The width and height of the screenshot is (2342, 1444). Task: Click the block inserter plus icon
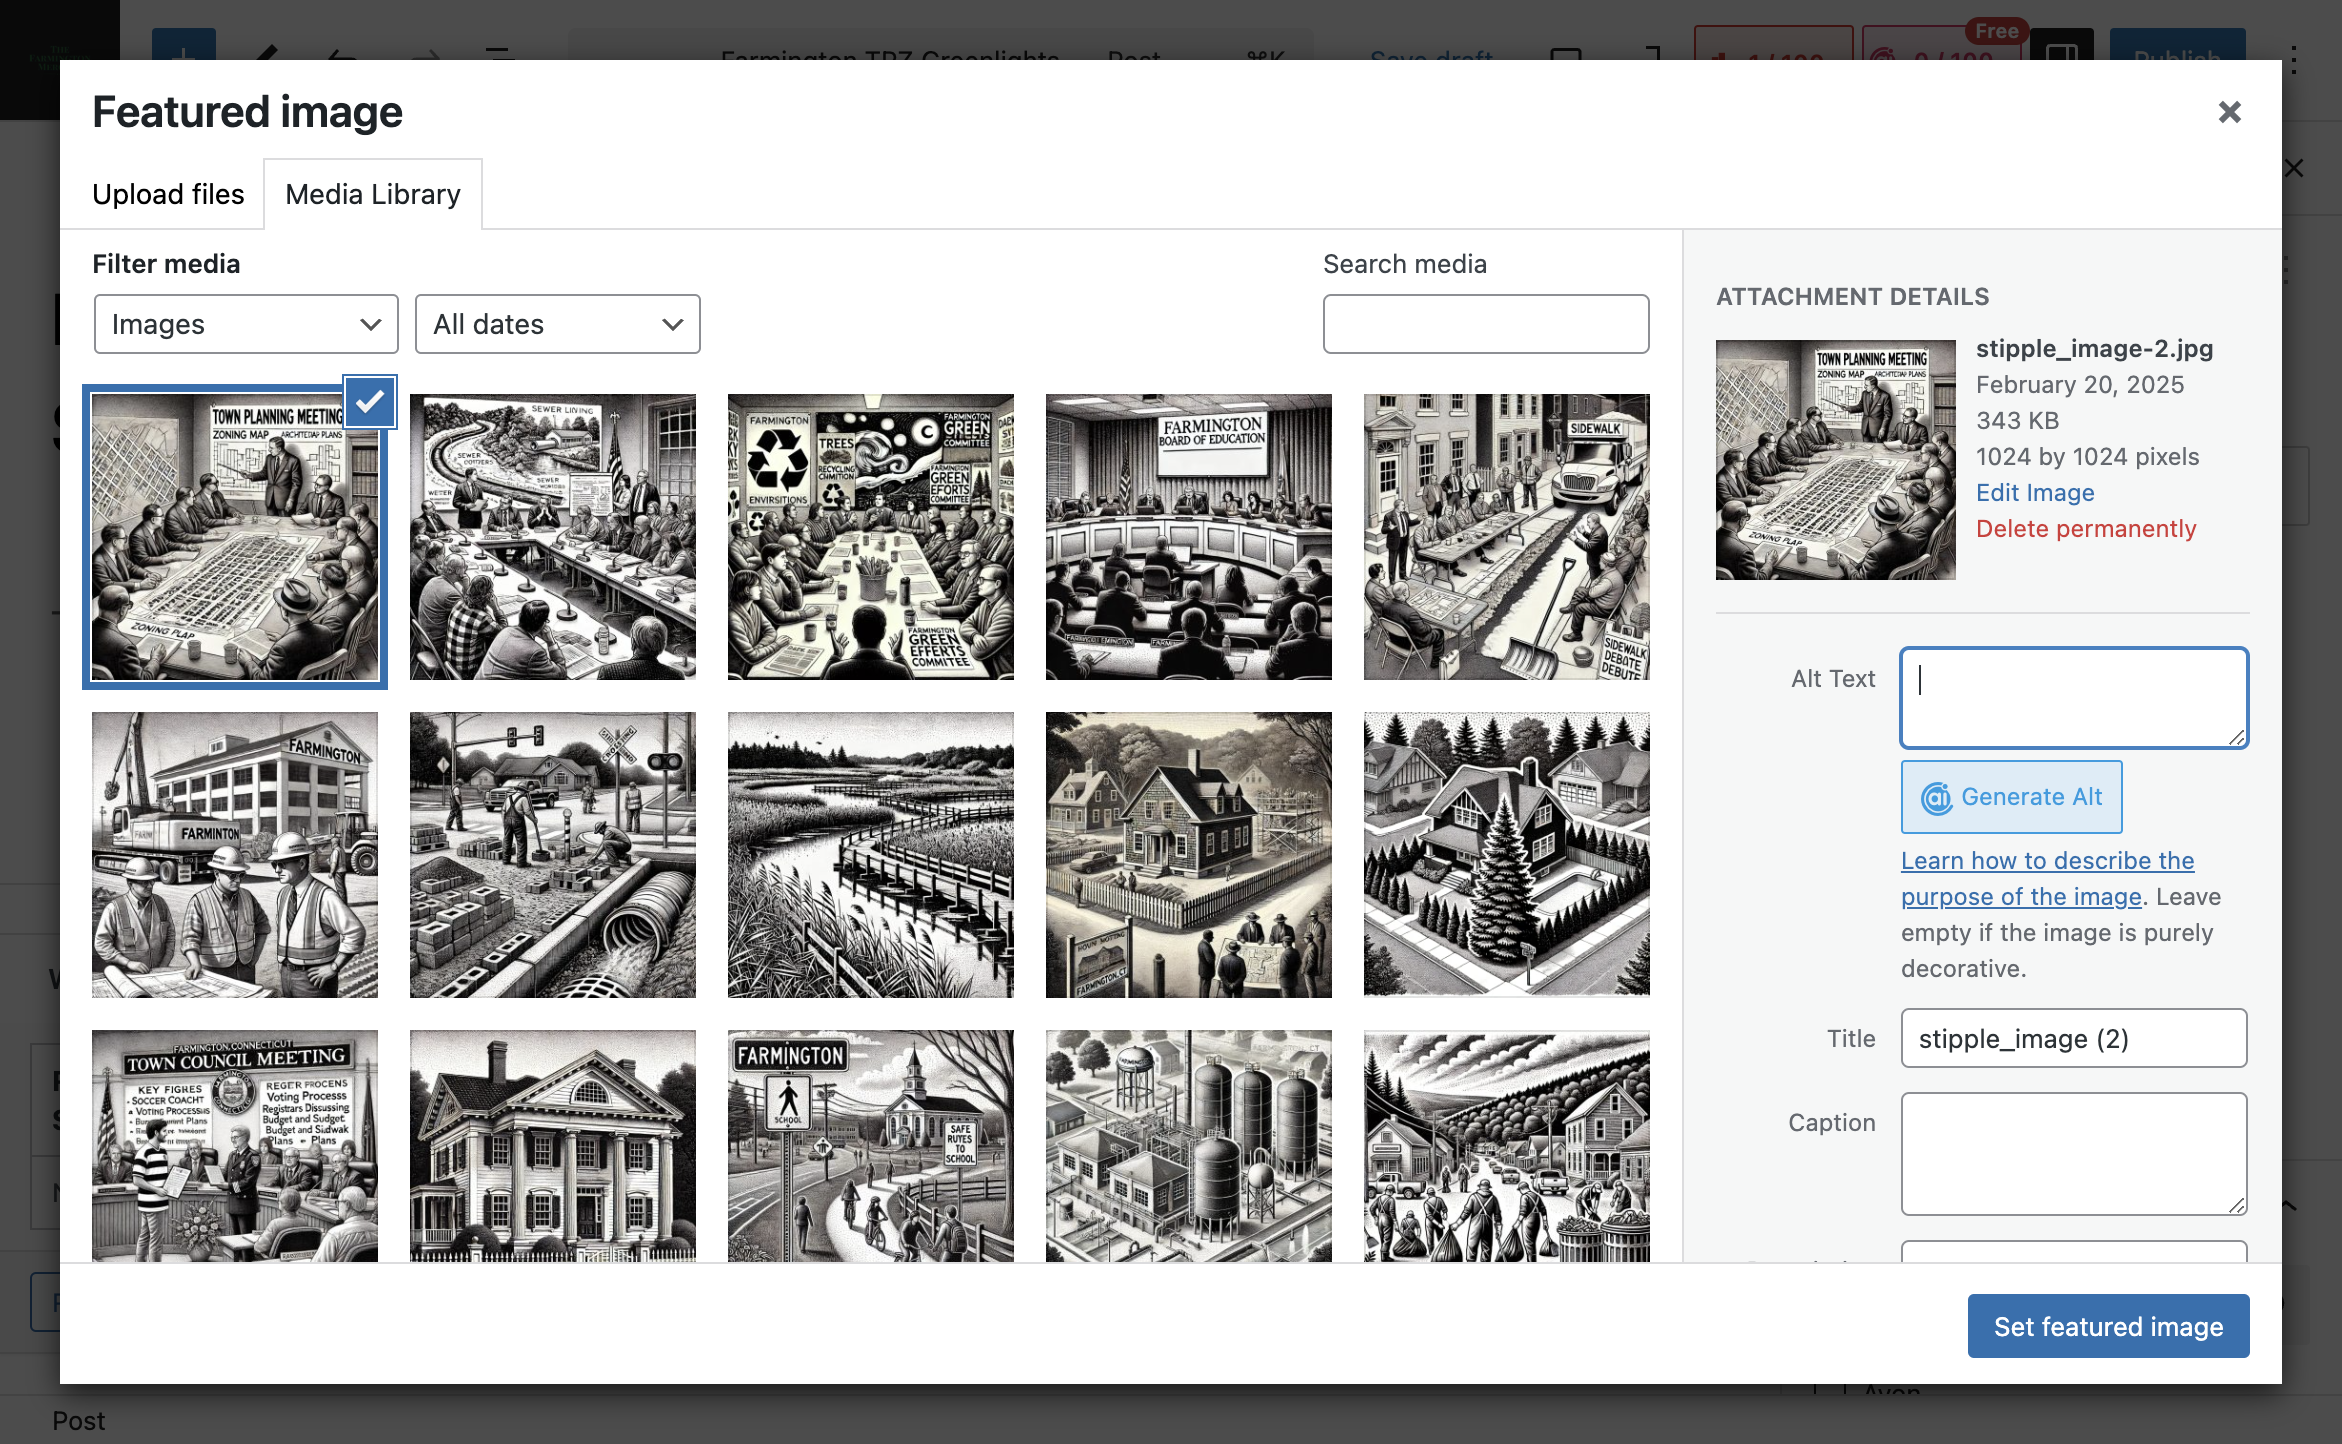click(x=184, y=45)
